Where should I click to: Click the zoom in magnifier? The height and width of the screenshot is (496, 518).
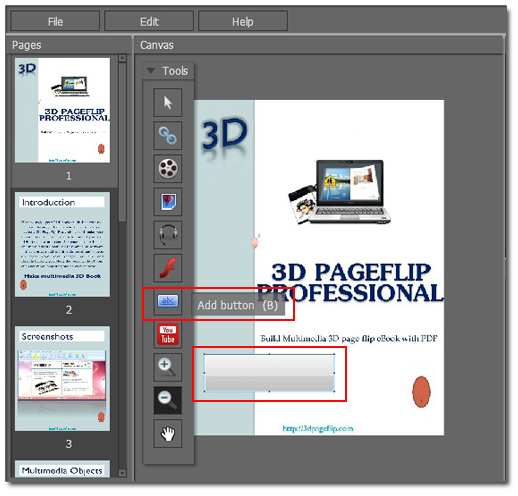click(168, 367)
